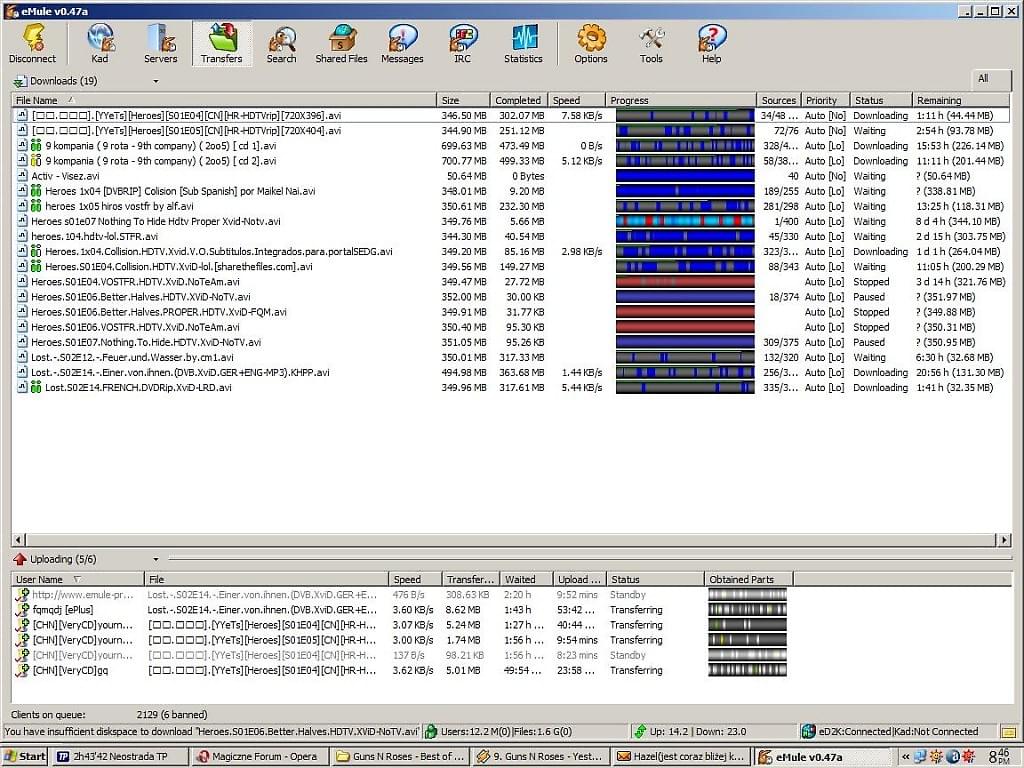Select Heroes.S01E07.Nothing.To.Hide.HDTV.XviD-NoTV.avi row
Viewport: 1024px width, 768px height.
tap(511, 342)
